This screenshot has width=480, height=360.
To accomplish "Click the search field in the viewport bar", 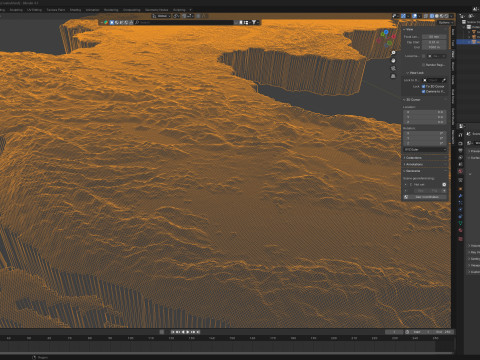I will pos(185,22).
